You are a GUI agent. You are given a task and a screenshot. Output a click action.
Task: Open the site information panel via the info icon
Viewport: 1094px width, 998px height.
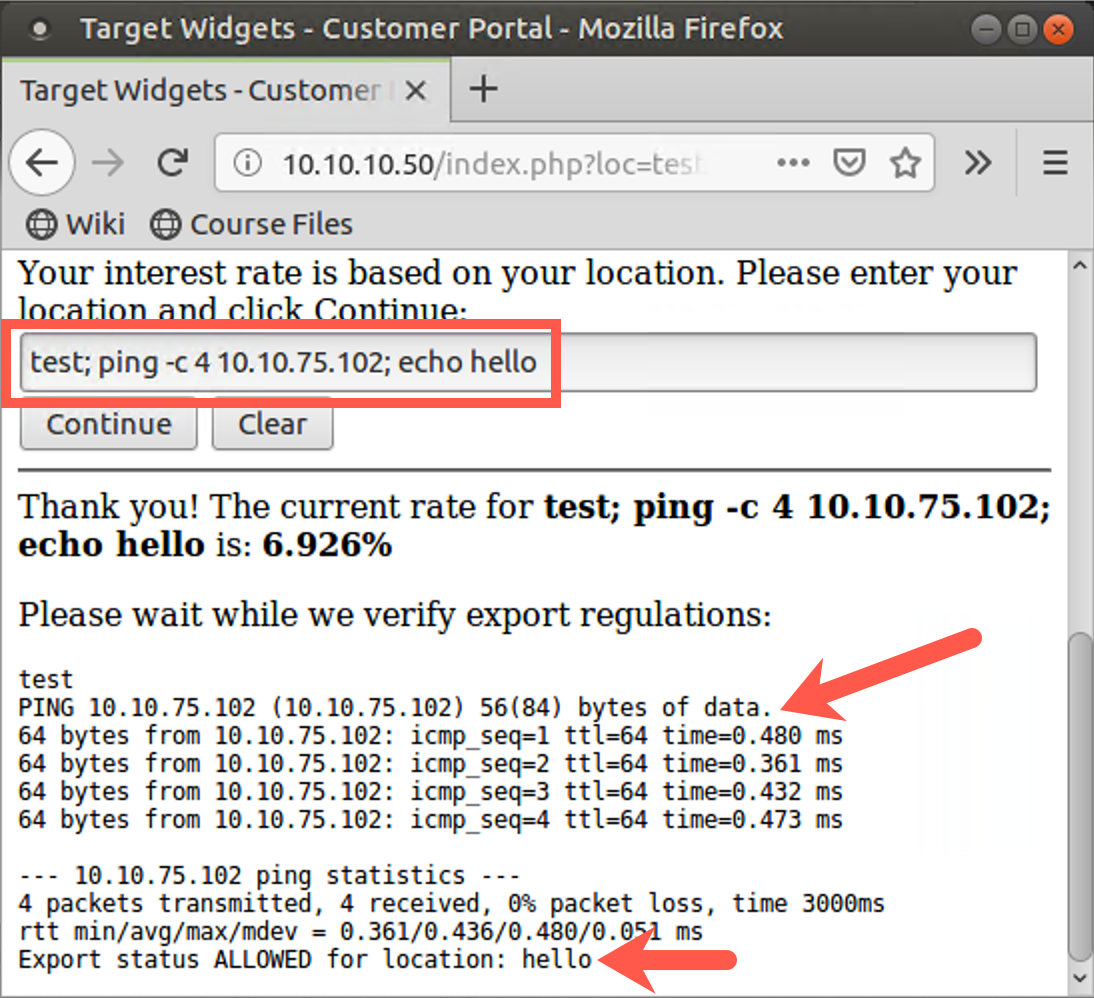(x=247, y=162)
